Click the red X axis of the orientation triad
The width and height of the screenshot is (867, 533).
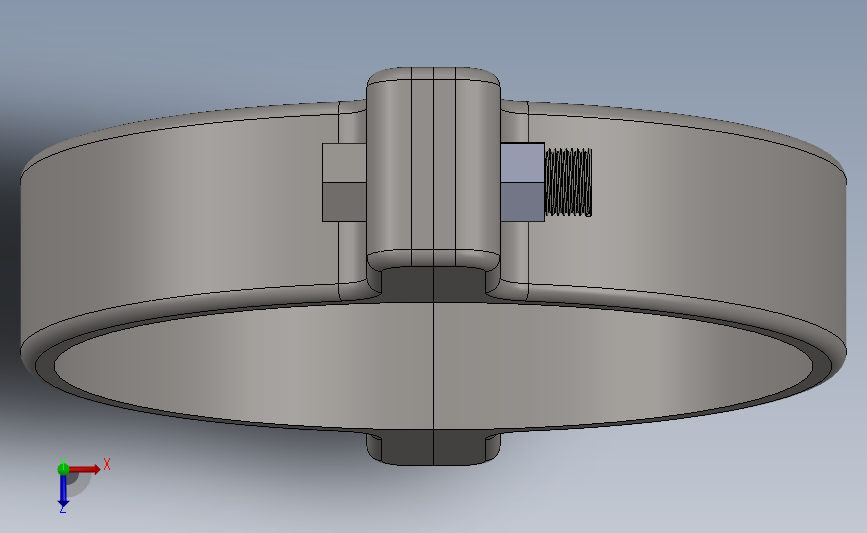[x=85, y=469]
